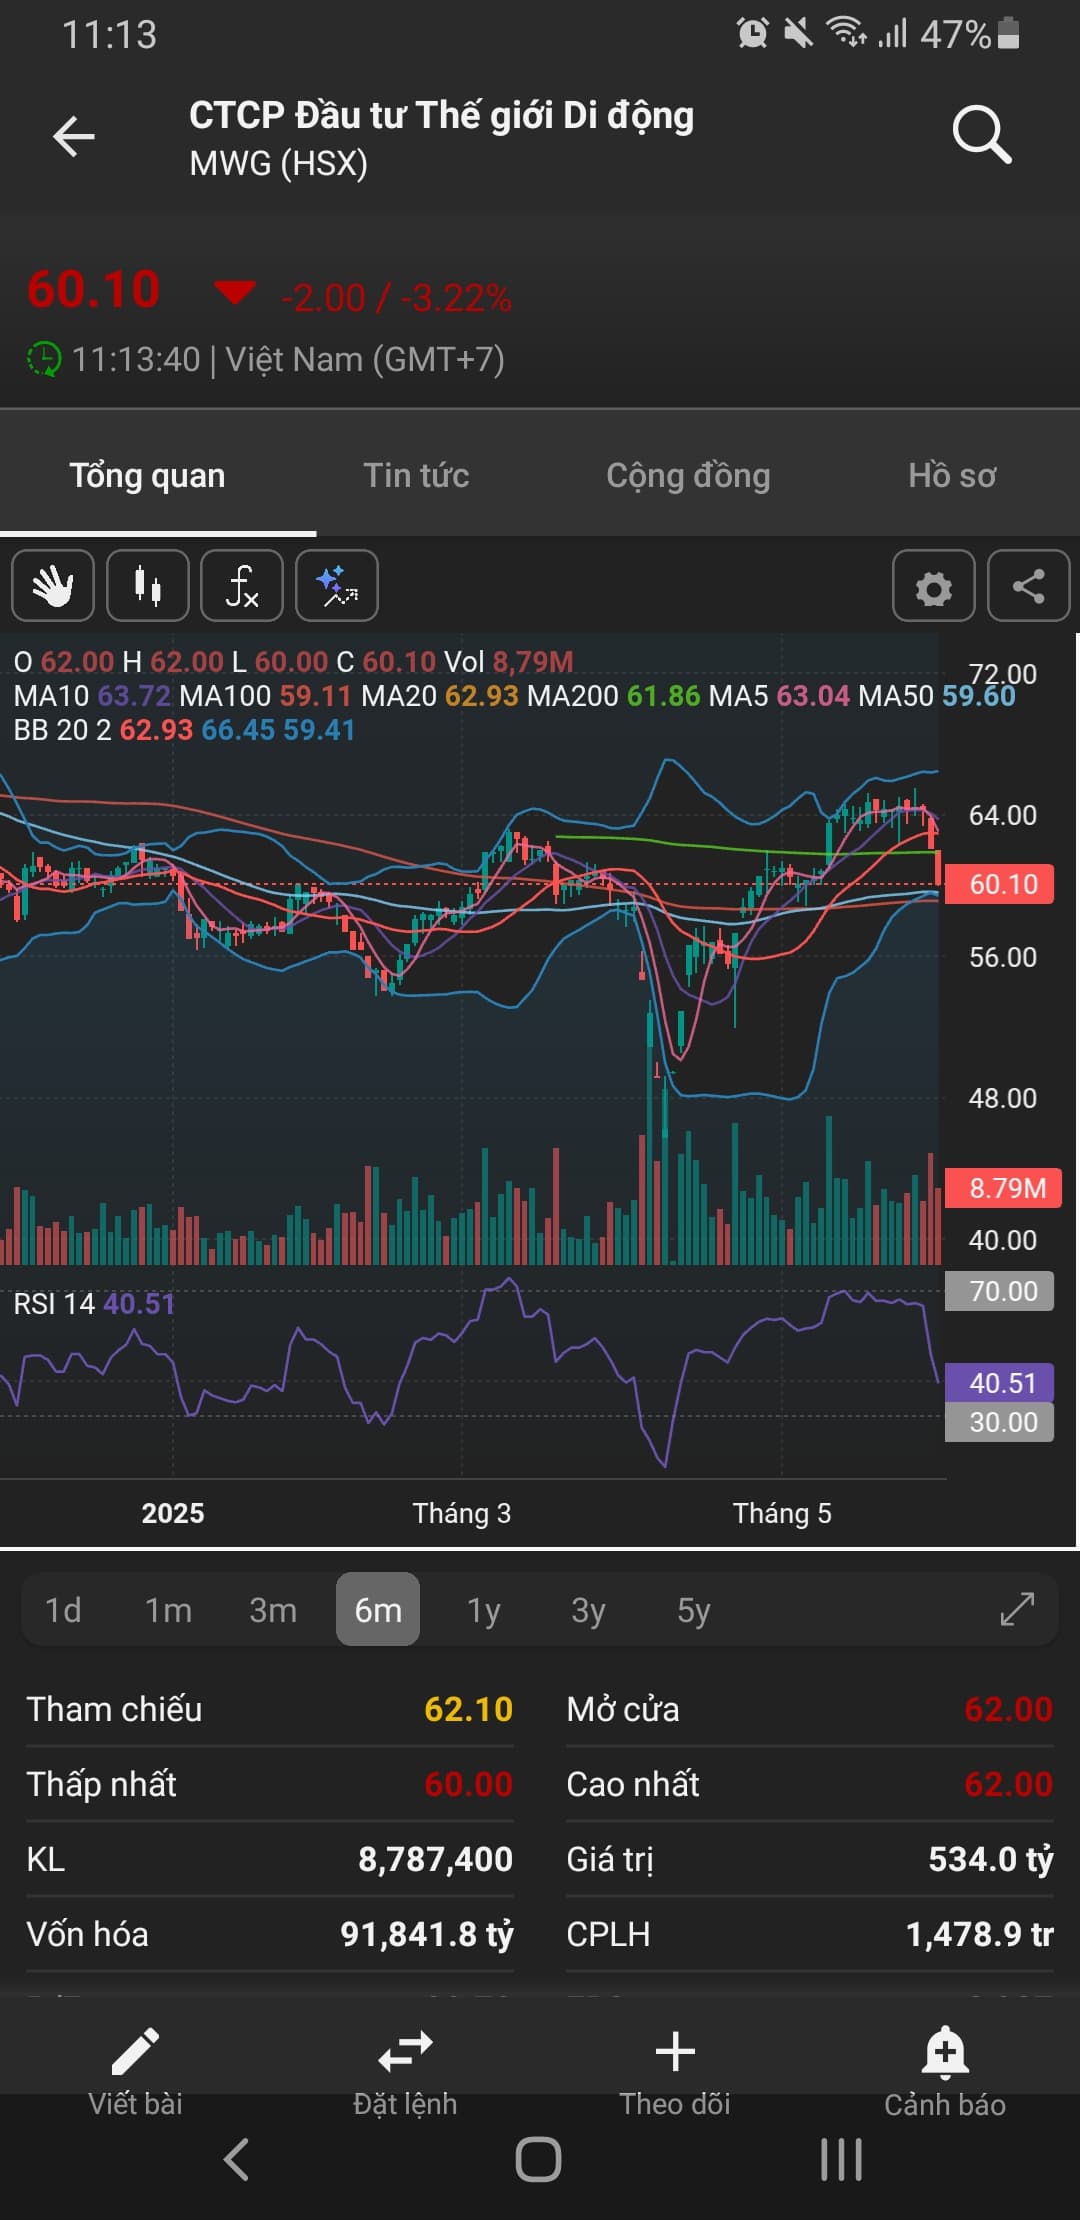Open the fx indicators menu

point(242,586)
